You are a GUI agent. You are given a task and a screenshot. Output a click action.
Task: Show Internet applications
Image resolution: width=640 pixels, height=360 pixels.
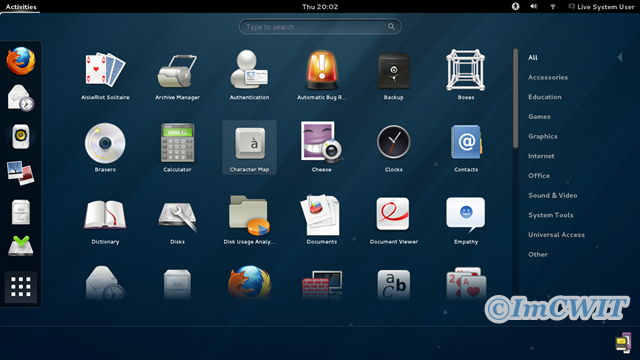541,156
